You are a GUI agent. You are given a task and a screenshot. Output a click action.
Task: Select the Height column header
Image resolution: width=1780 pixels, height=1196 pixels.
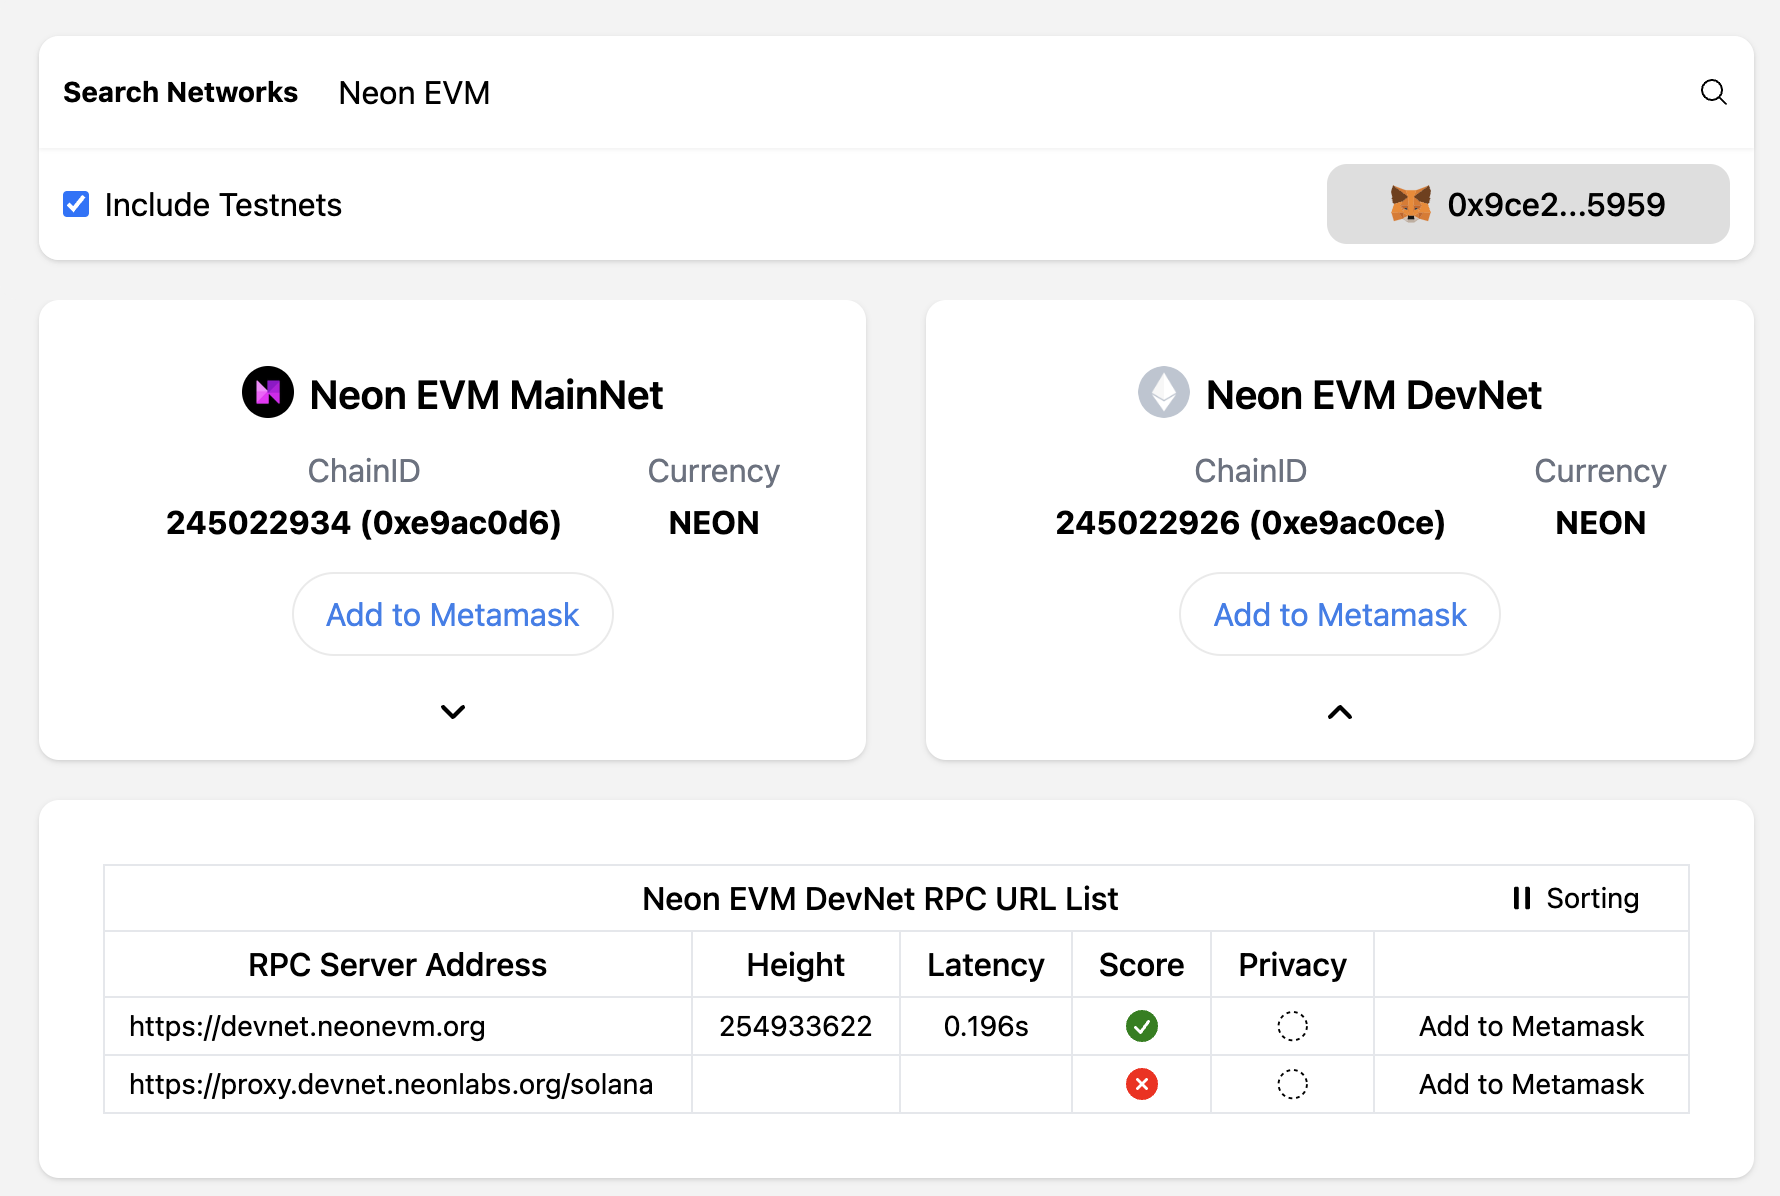click(x=796, y=965)
